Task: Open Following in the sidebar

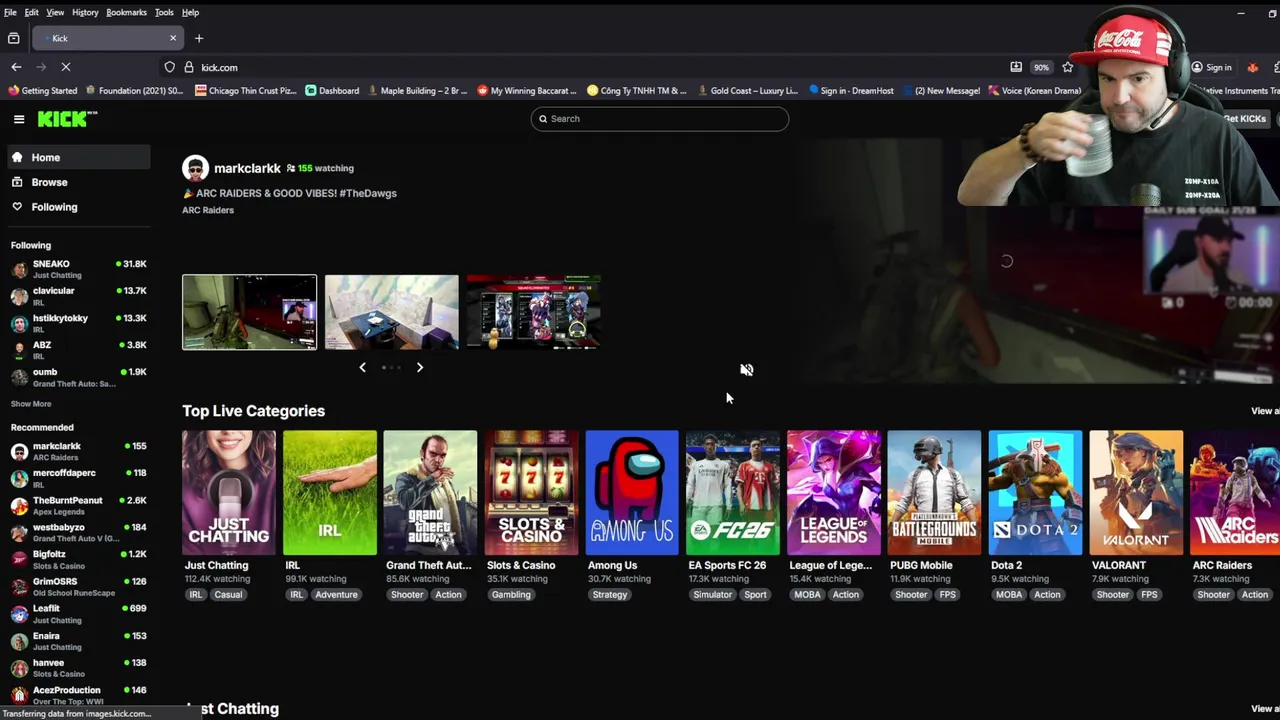Action: (x=77, y=207)
